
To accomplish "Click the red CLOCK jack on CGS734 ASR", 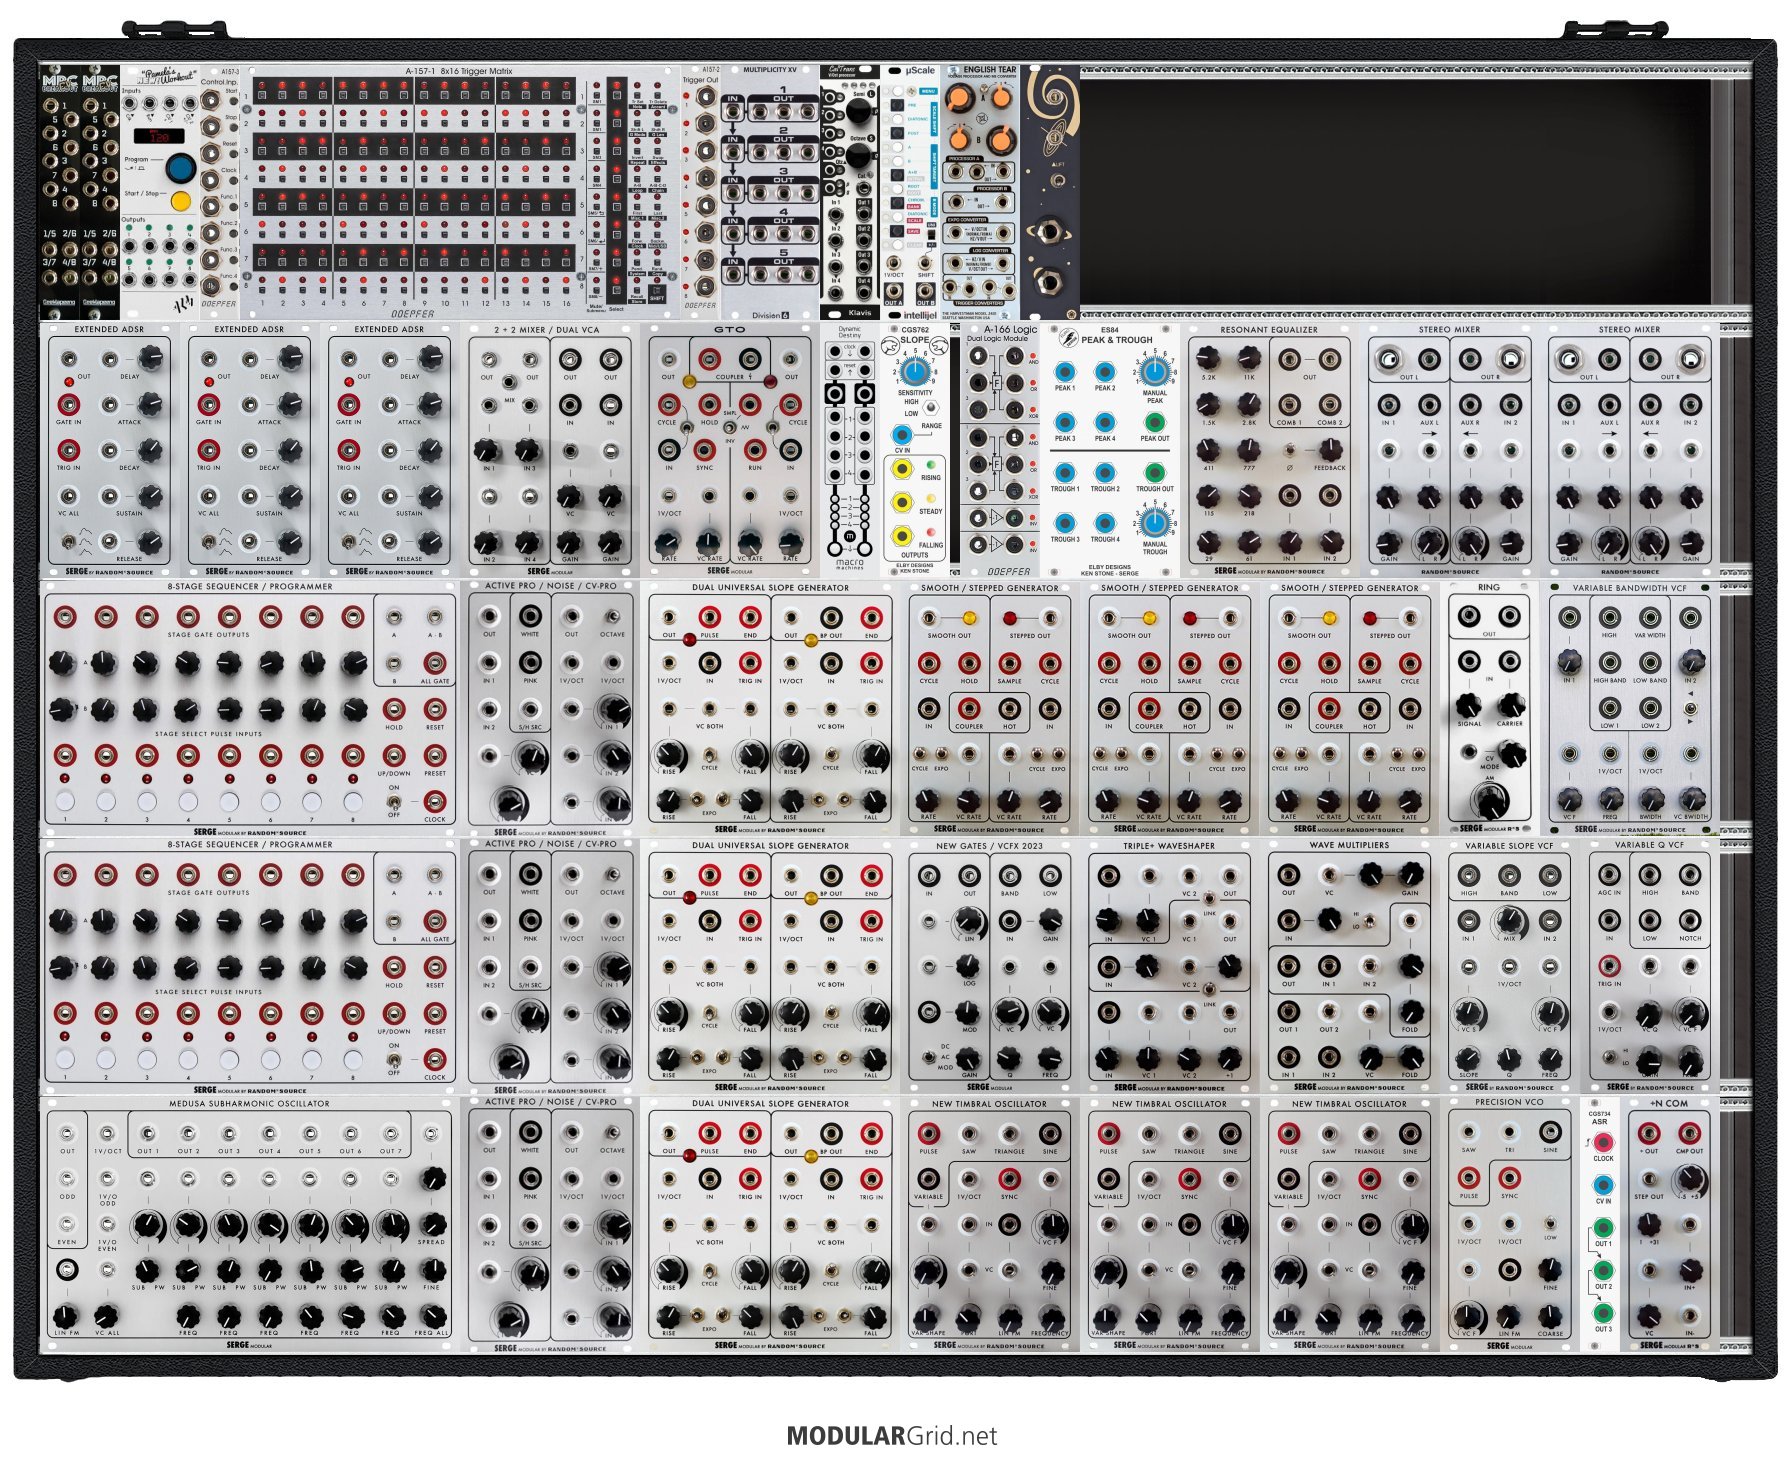I will click(x=1603, y=1141).
